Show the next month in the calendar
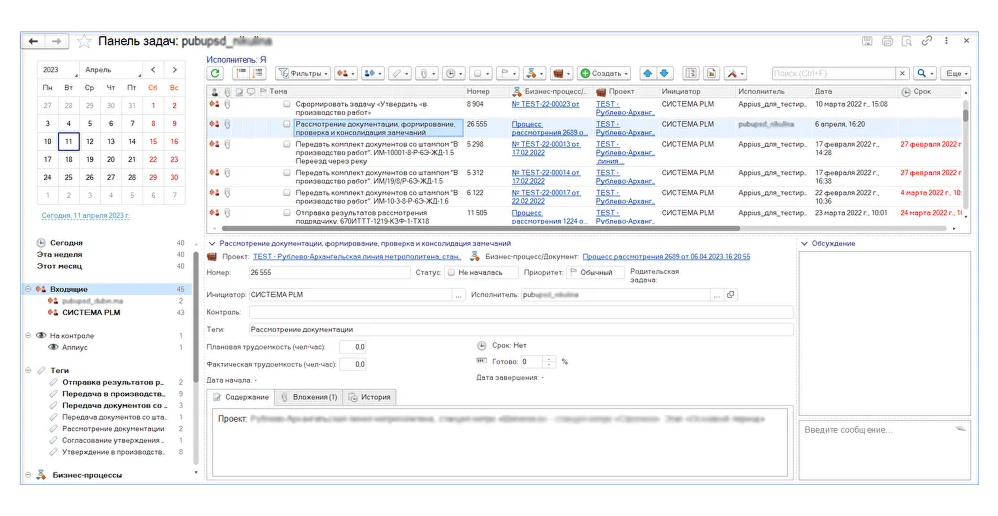This screenshot has width=998, height=516. coord(174,70)
